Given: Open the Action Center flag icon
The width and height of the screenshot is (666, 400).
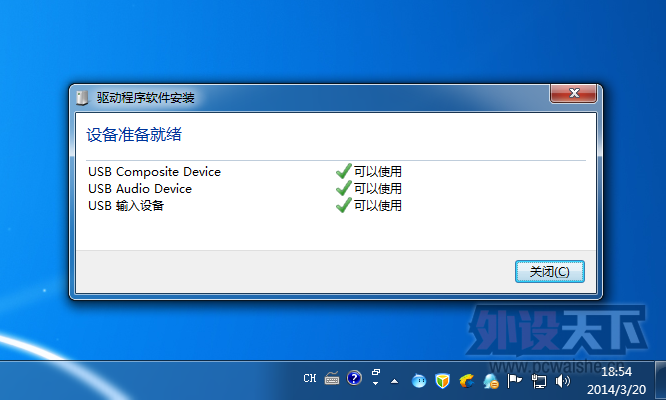Looking at the screenshot, I should [x=515, y=380].
